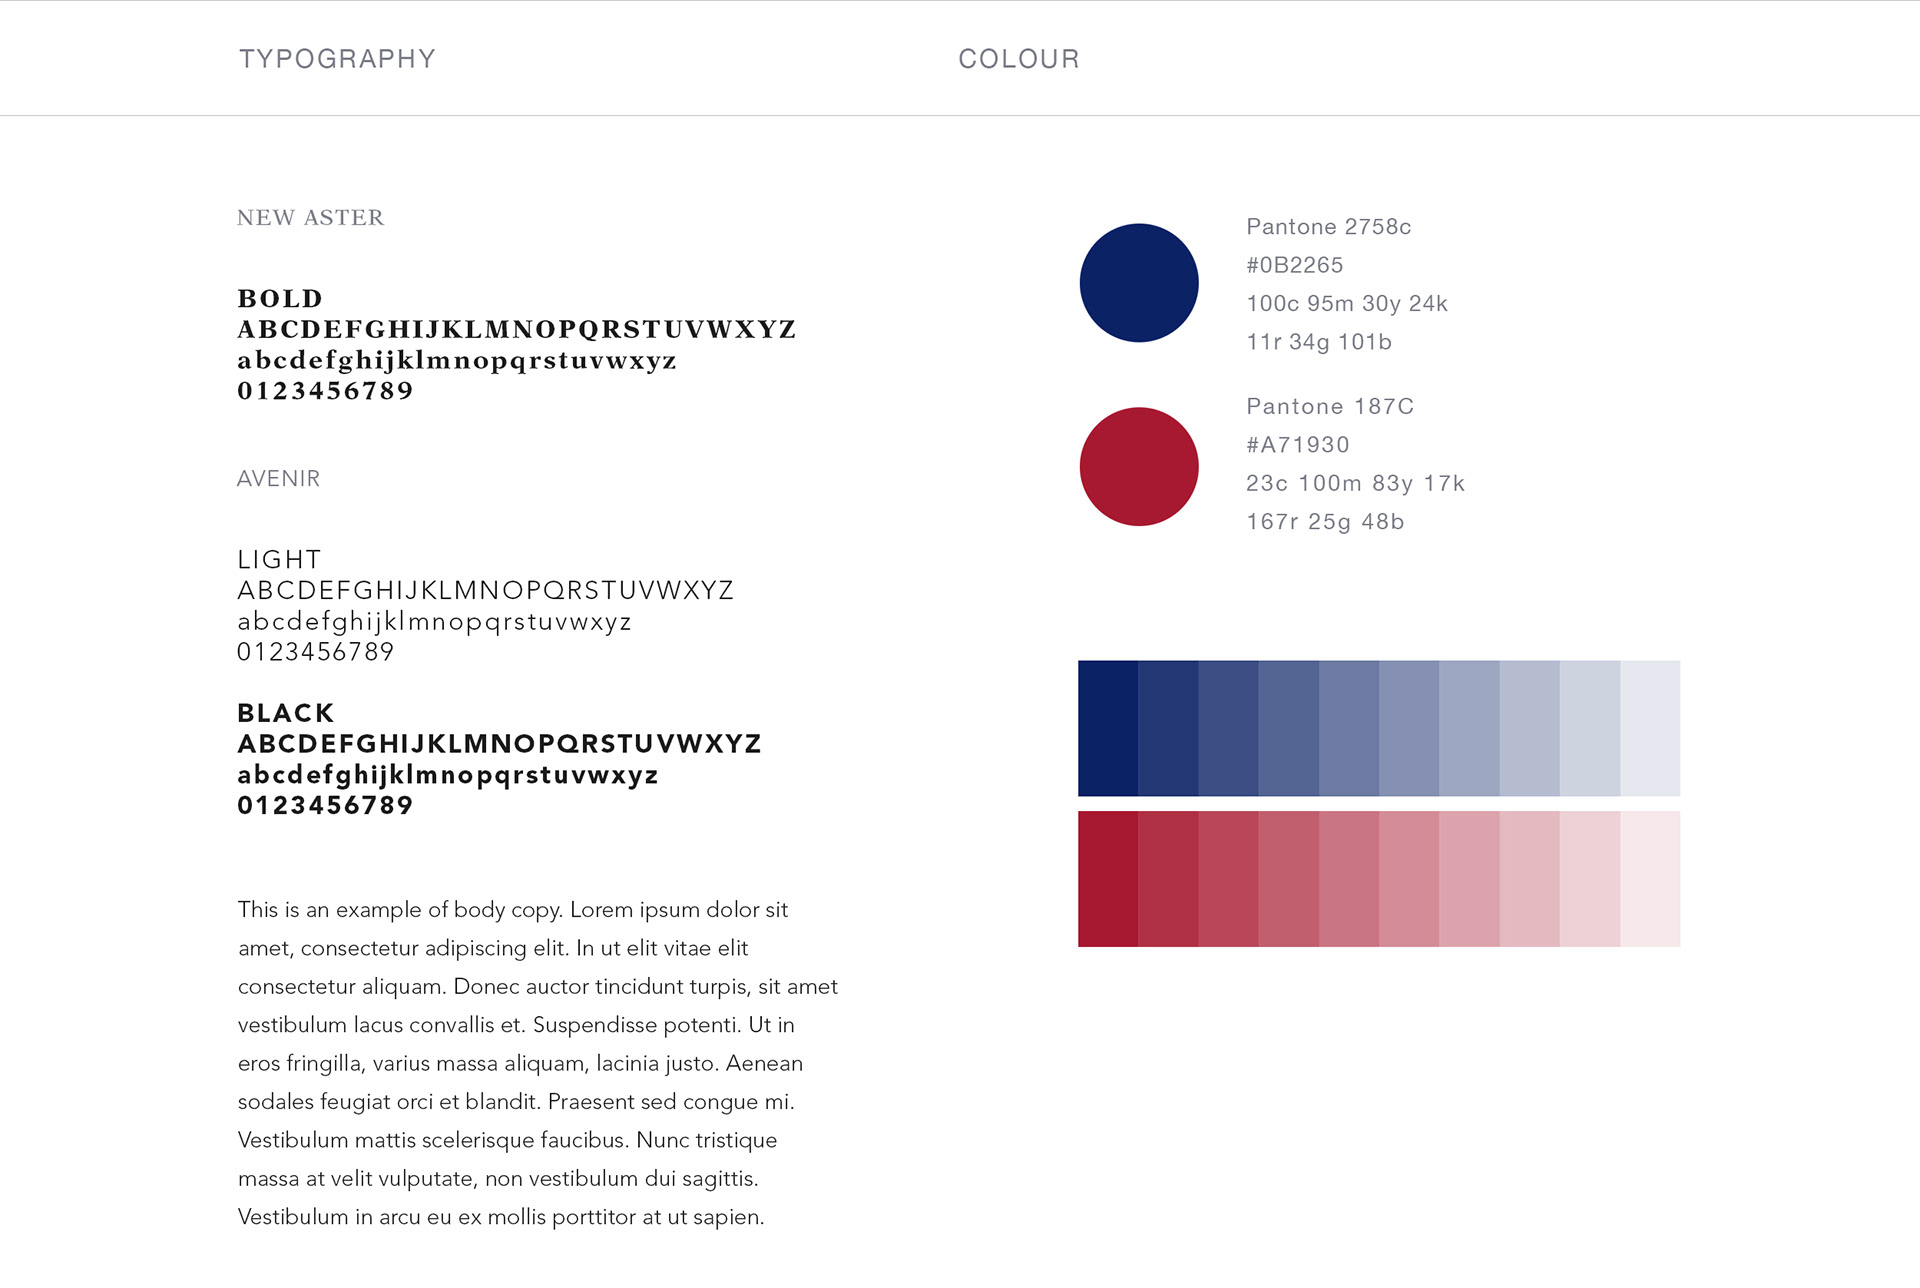Click the #0B2265 hex code text
Screen dimensions: 1920x1288
1295,265
